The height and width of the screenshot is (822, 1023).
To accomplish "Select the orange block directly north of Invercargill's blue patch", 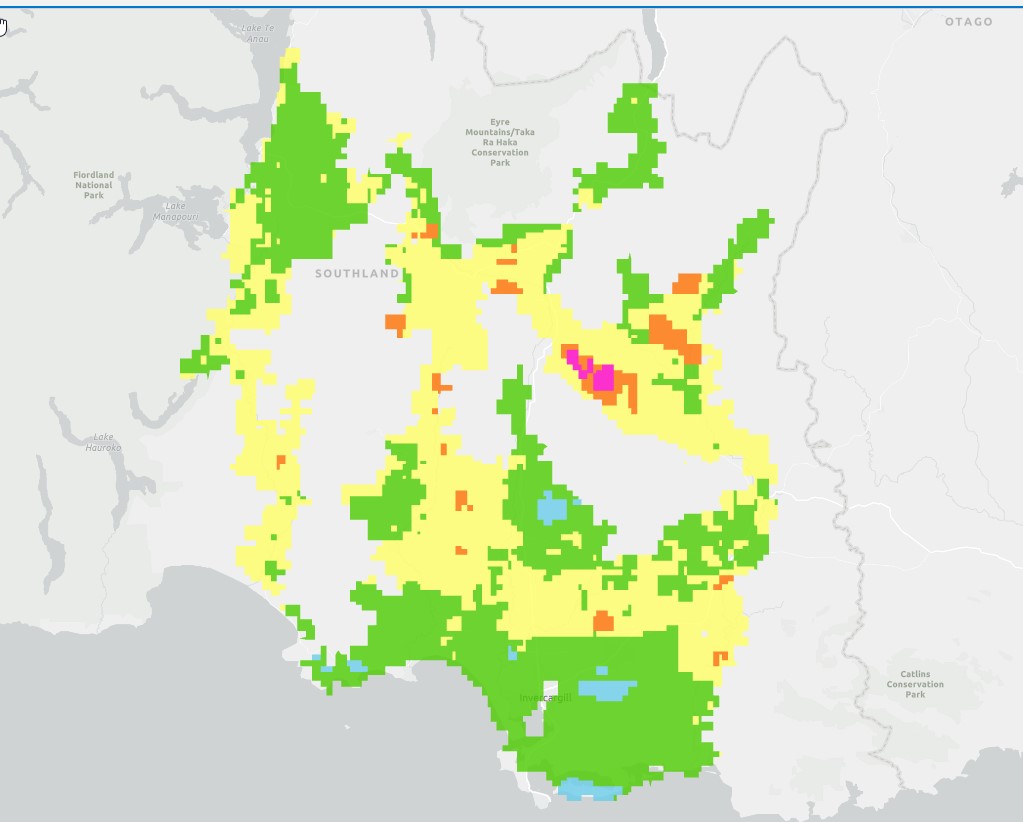I will pyautogui.click(x=603, y=621).
